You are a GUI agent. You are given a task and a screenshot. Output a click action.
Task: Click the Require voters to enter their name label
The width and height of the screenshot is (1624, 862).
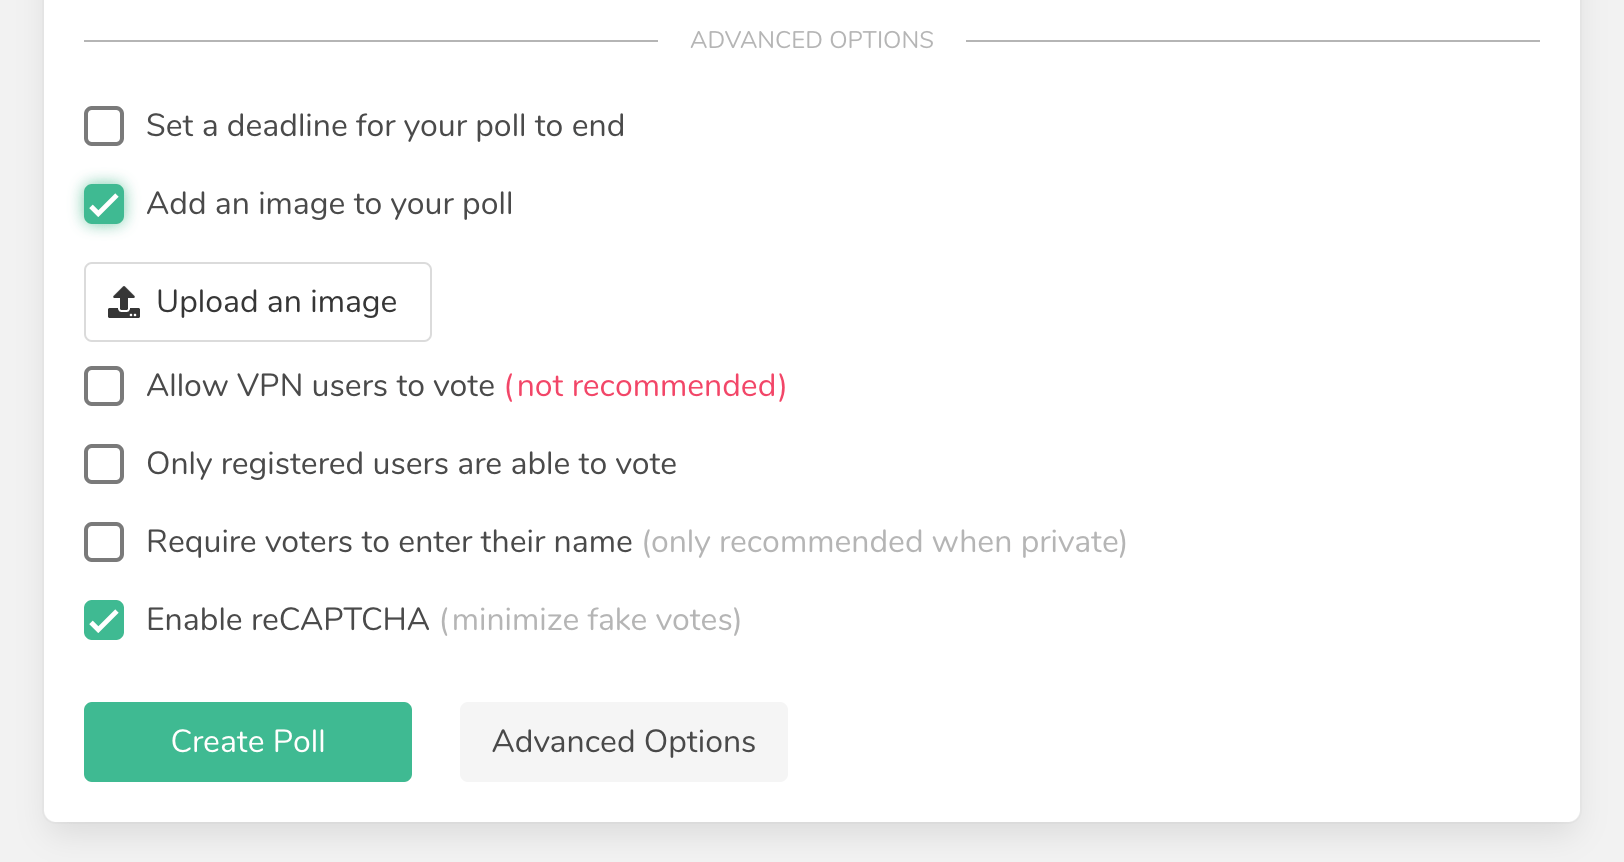pos(389,542)
